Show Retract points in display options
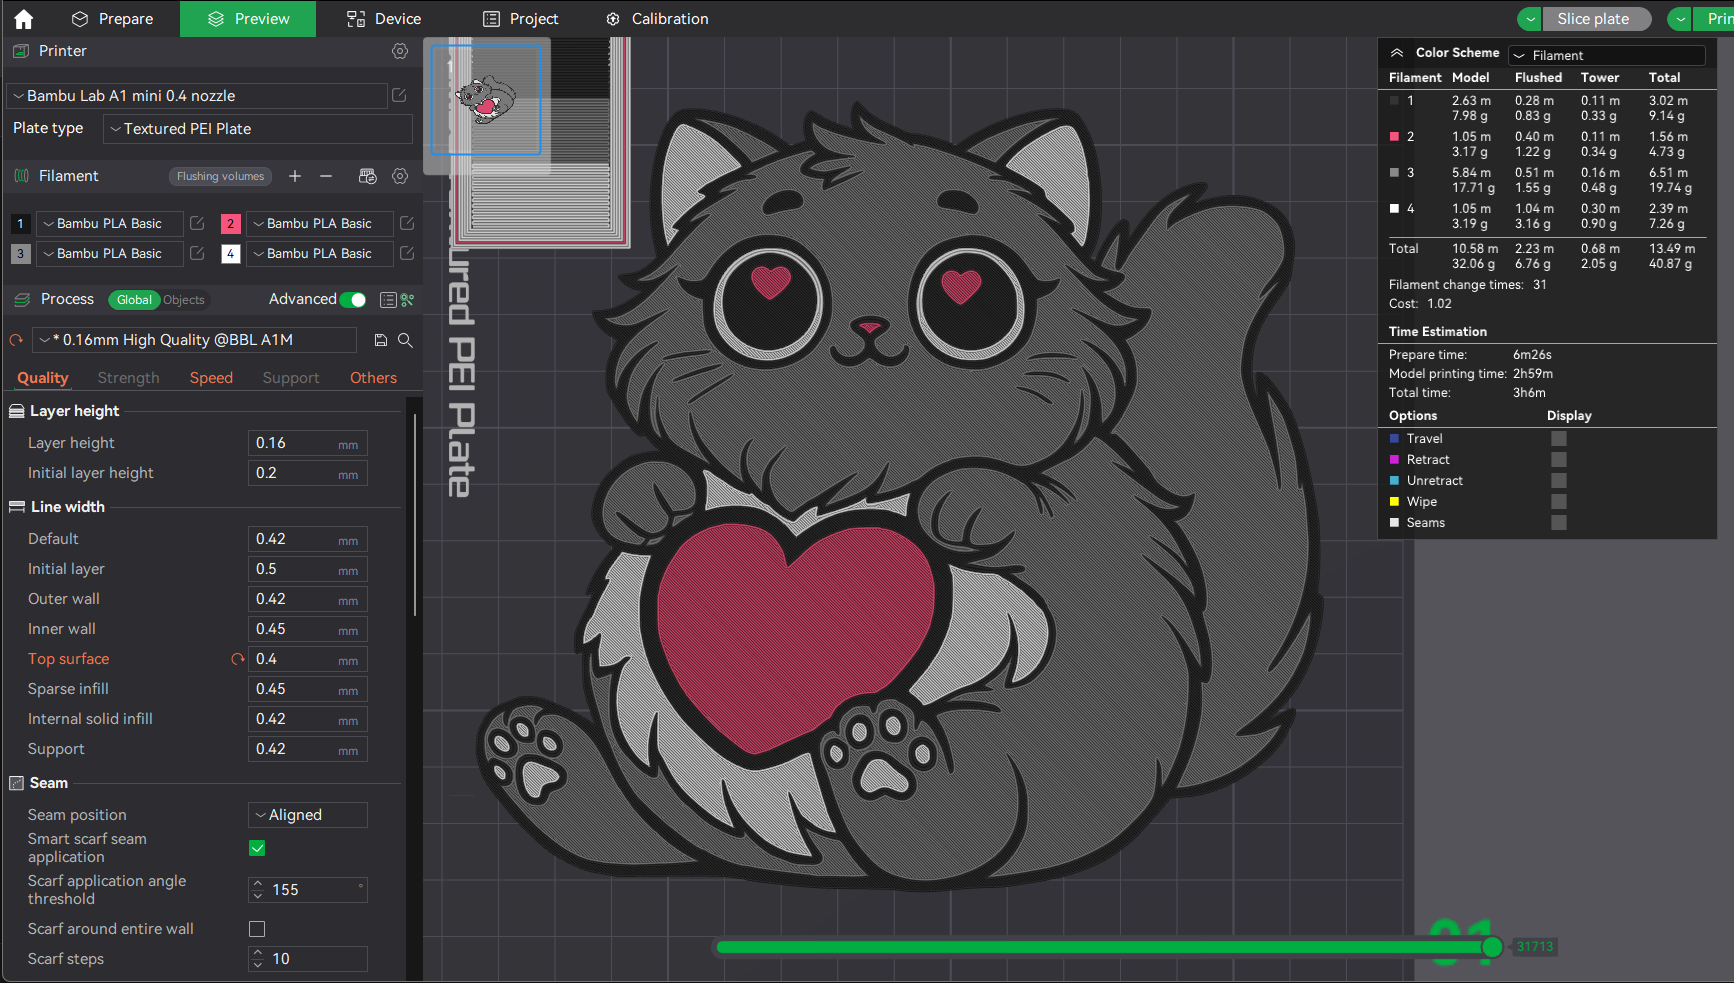Screen dimensions: 1734x983 pos(1559,460)
